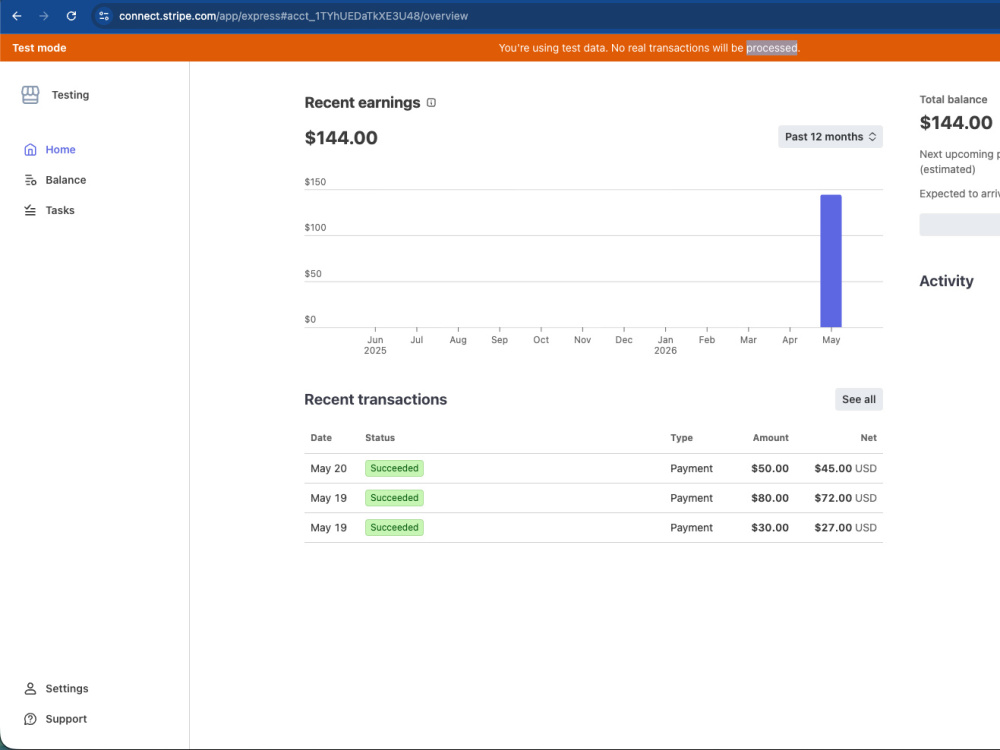
Task: Click the browser forward arrow
Action: [x=44, y=16]
